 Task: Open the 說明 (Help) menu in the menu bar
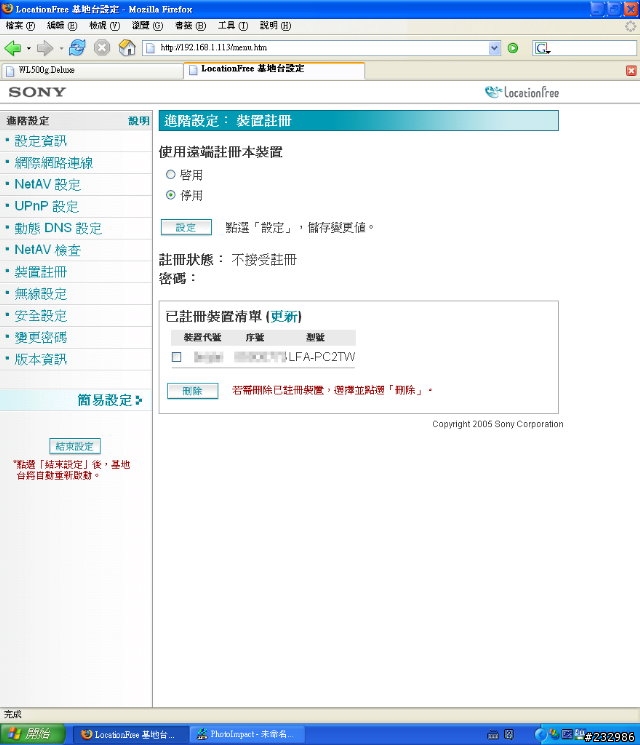275,26
